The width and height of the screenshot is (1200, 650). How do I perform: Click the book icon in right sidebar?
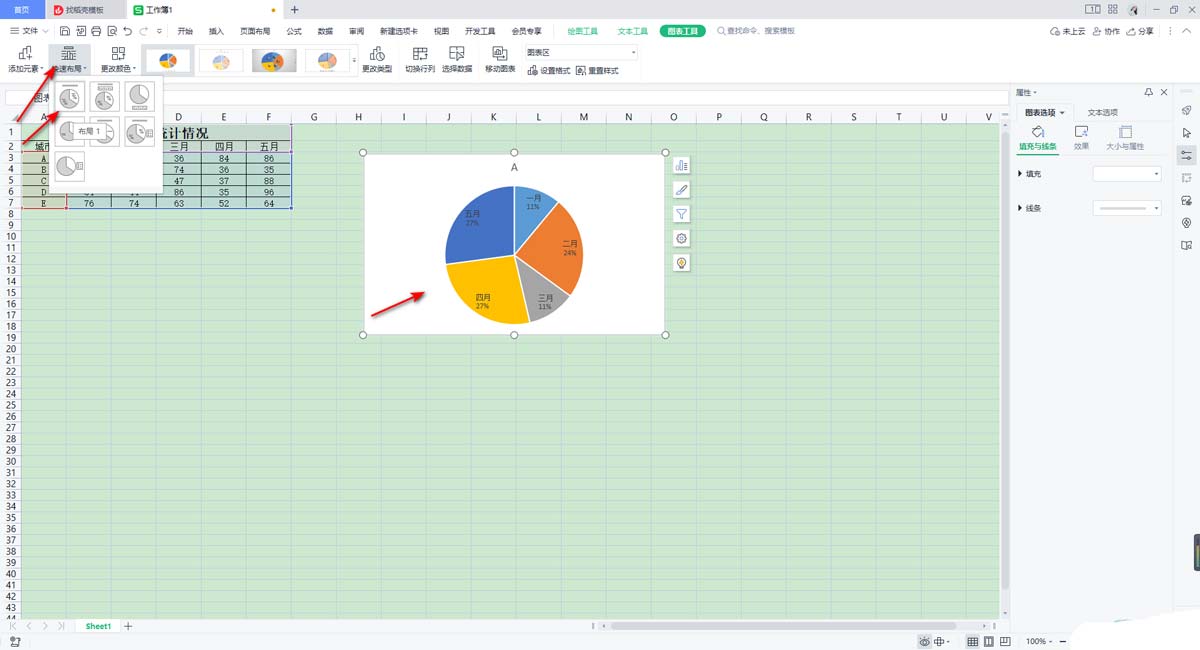(1186, 245)
